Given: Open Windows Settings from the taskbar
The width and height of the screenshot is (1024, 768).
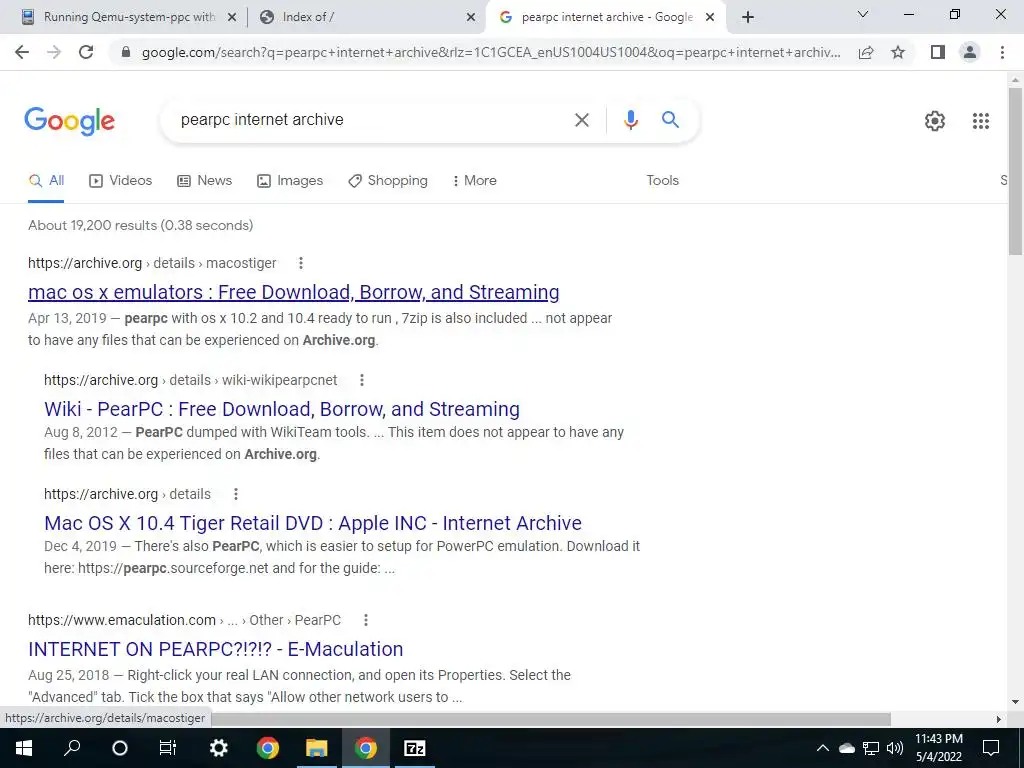Looking at the screenshot, I should point(218,748).
